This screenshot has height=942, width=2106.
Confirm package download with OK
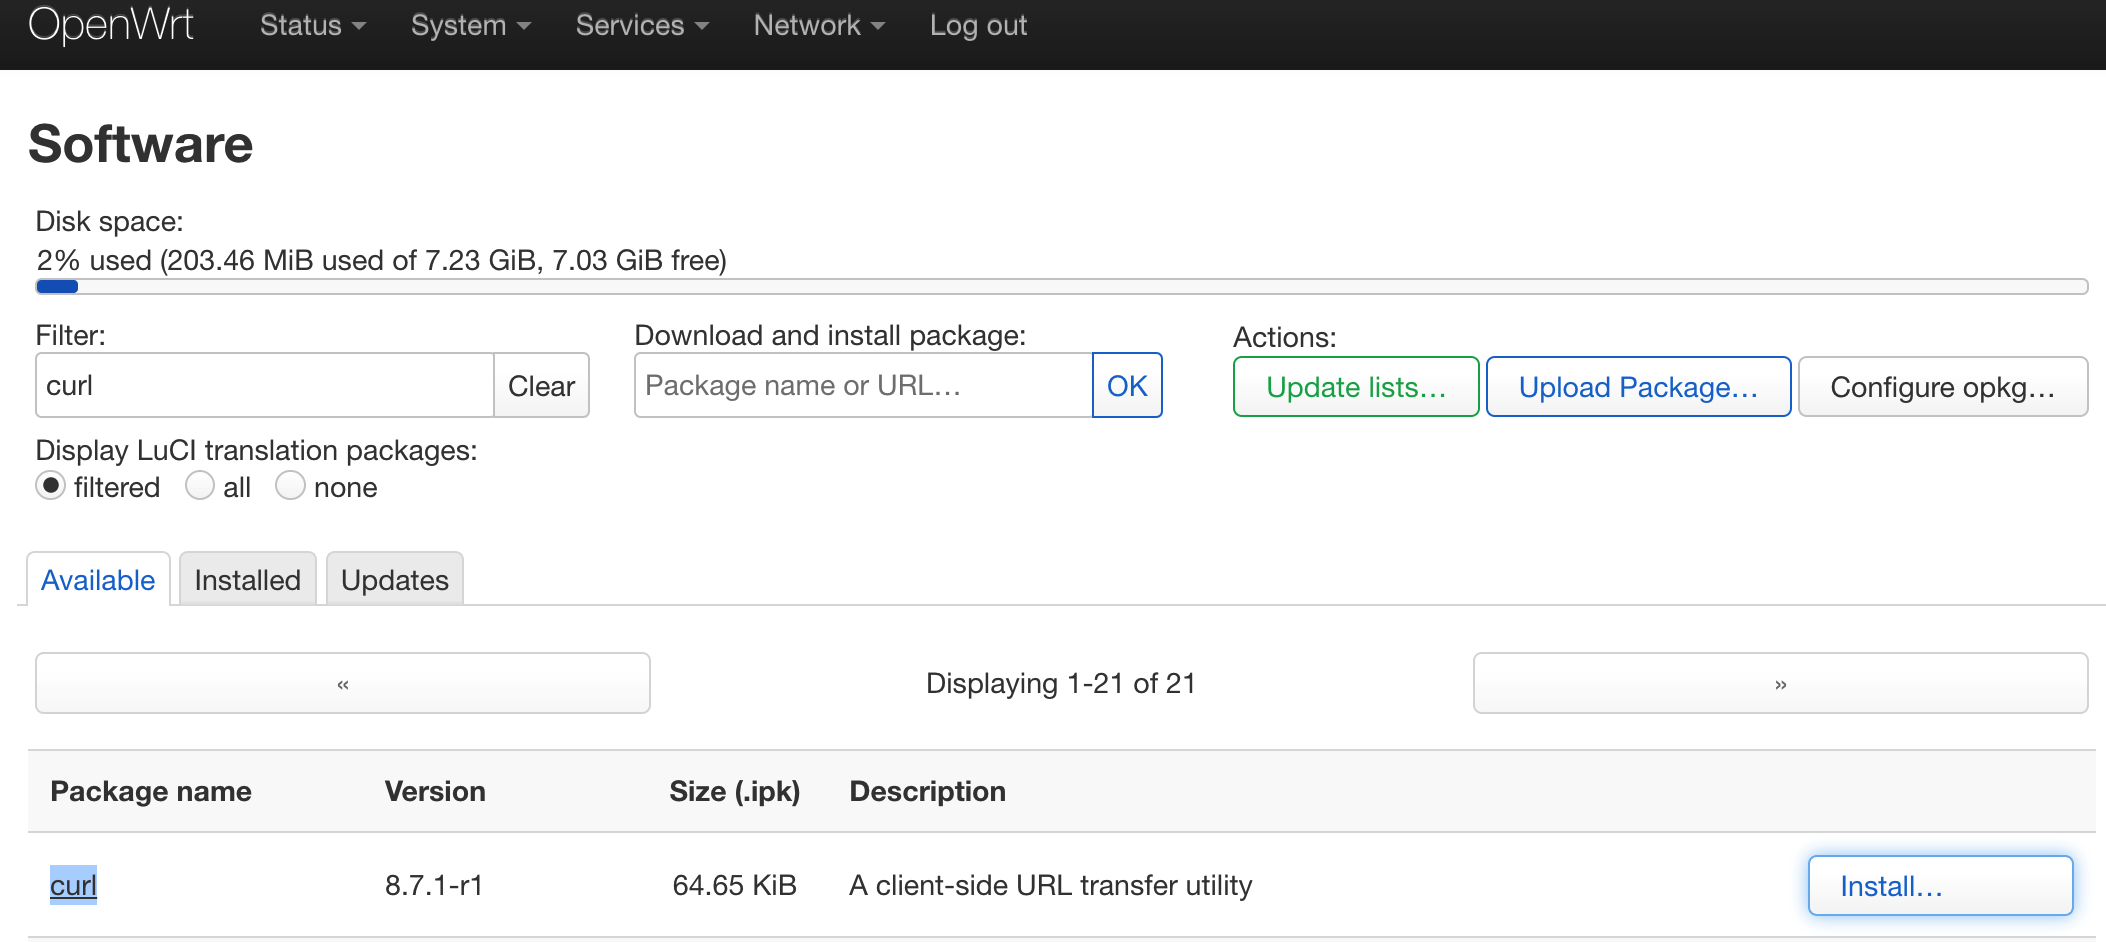[1127, 385]
